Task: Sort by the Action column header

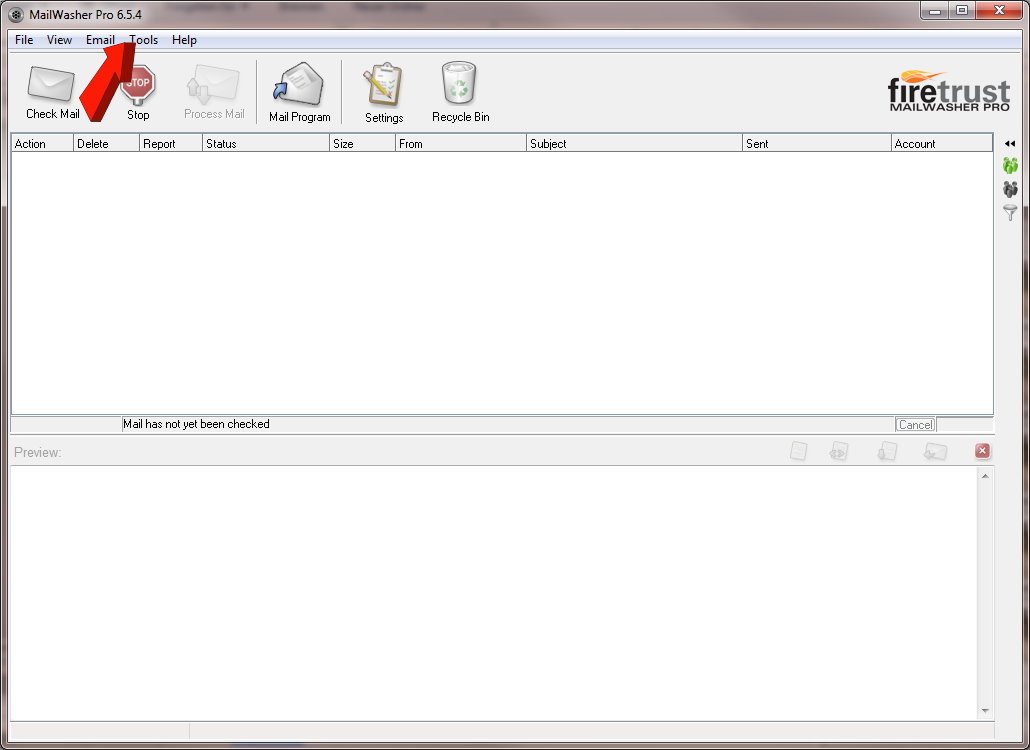Action: click(42, 143)
